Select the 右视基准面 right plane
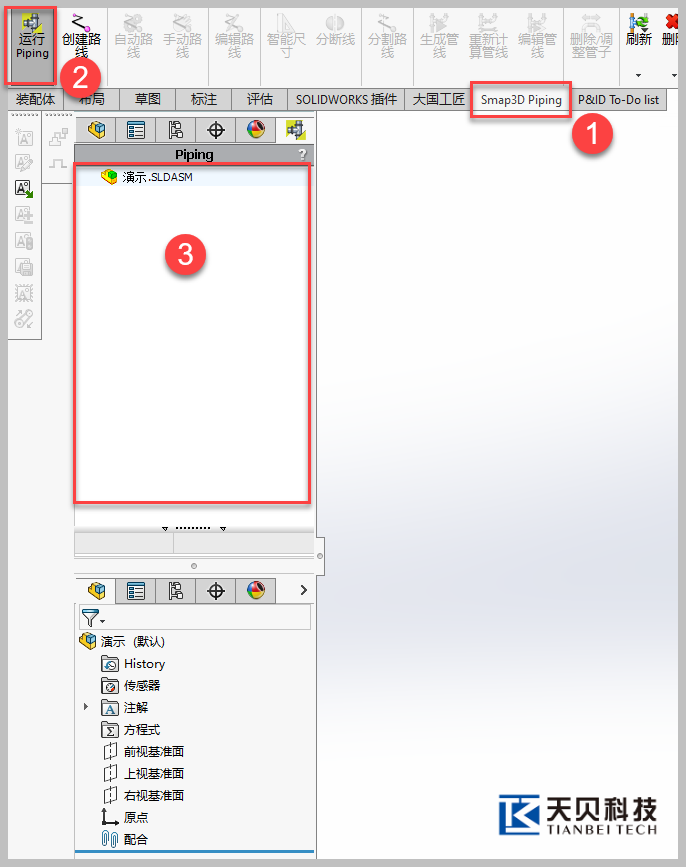This screenshot has height=867, width=686. (x=143, y=796)
